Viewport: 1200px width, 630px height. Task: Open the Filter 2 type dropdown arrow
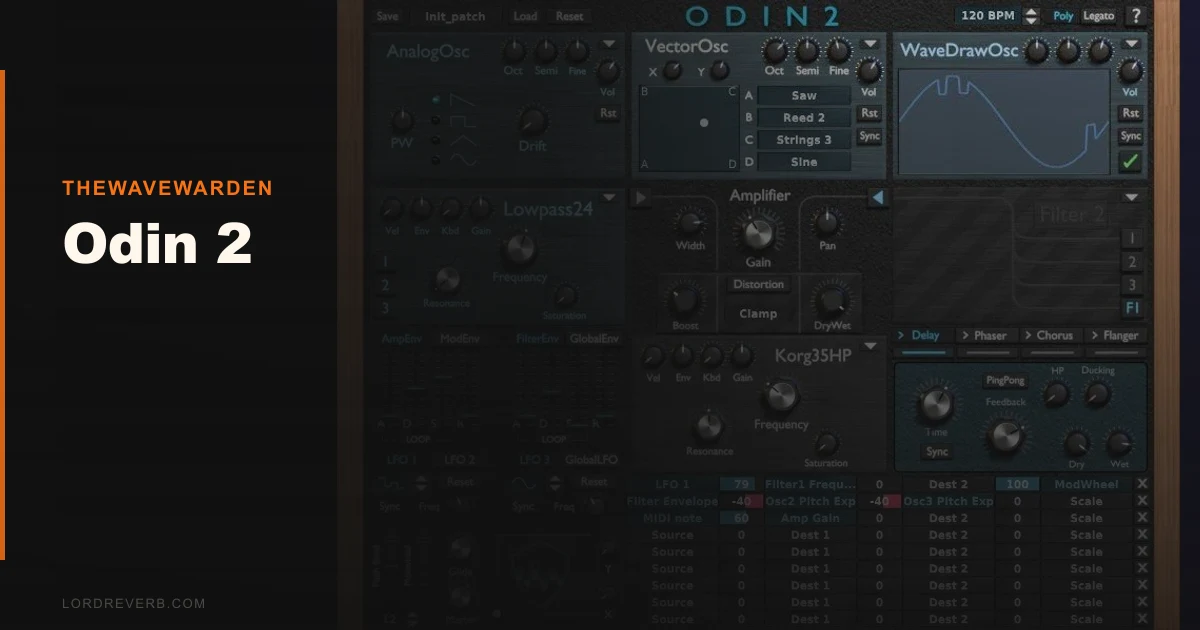(1131, 198)
